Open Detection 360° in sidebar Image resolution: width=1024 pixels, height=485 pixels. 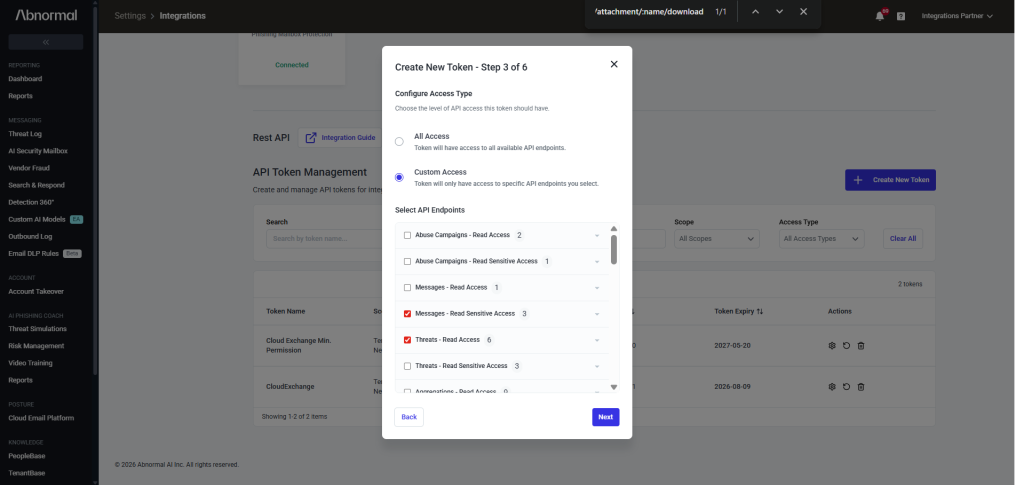pos(31,202)
